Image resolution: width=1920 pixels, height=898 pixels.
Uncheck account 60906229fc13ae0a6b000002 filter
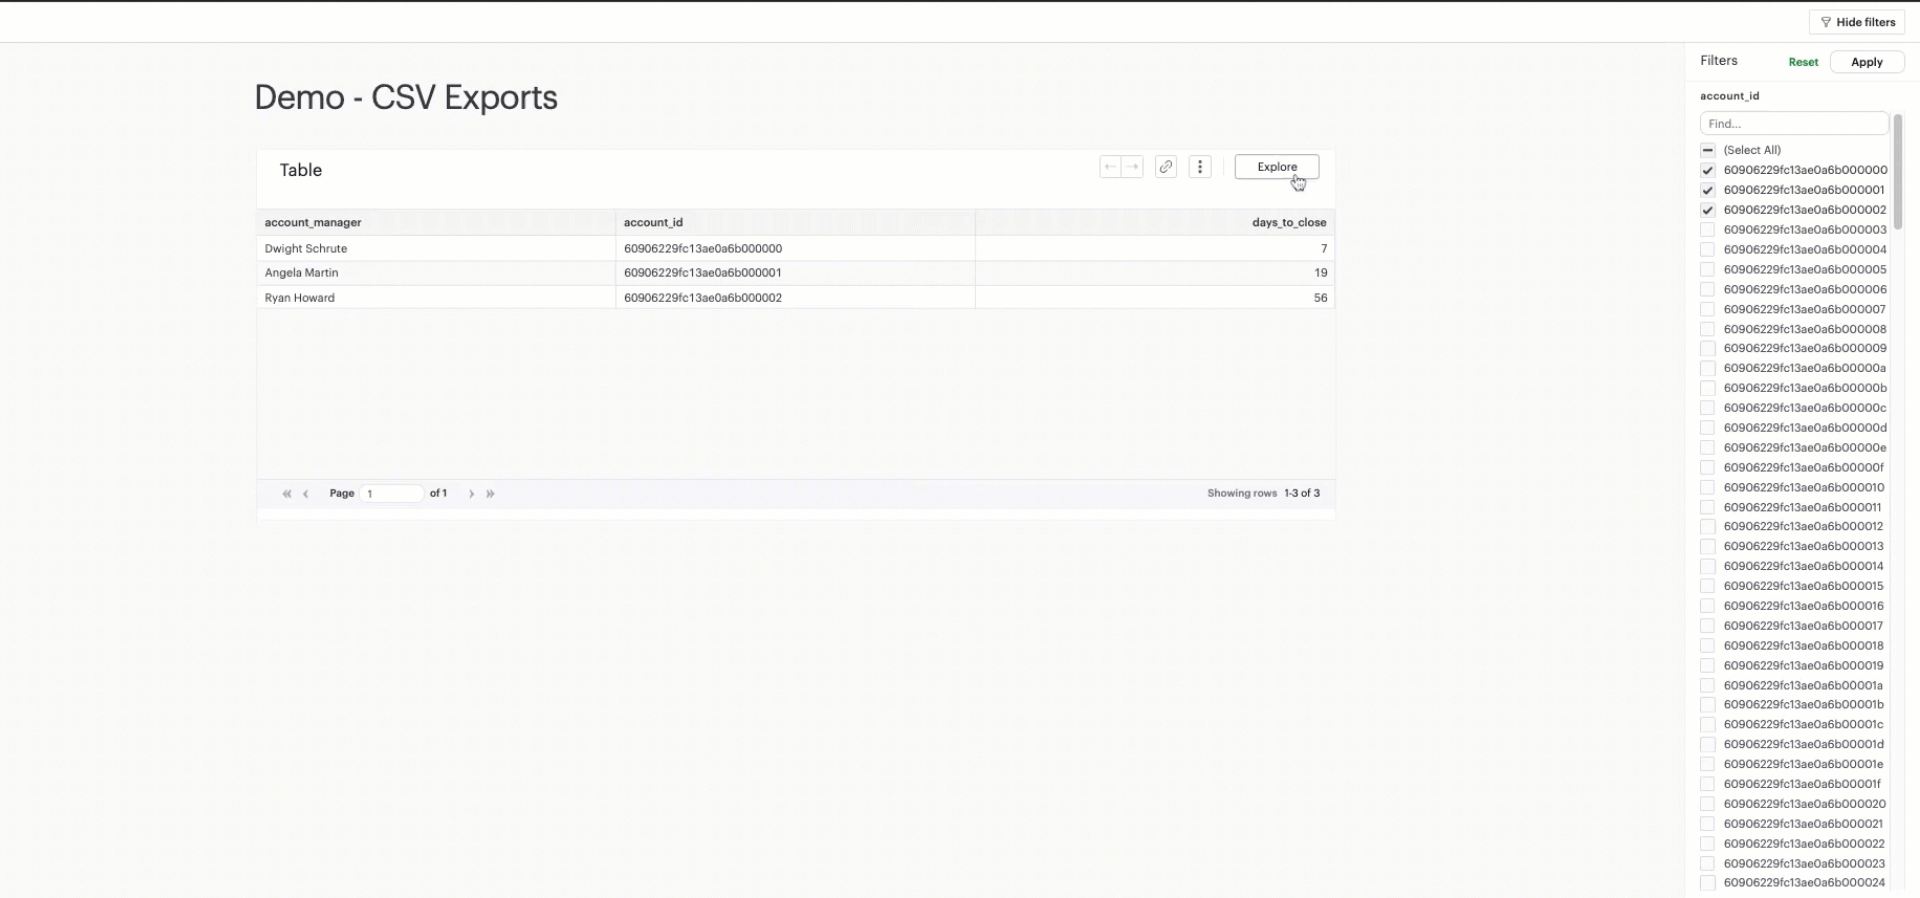click(x=1708, y=211)
